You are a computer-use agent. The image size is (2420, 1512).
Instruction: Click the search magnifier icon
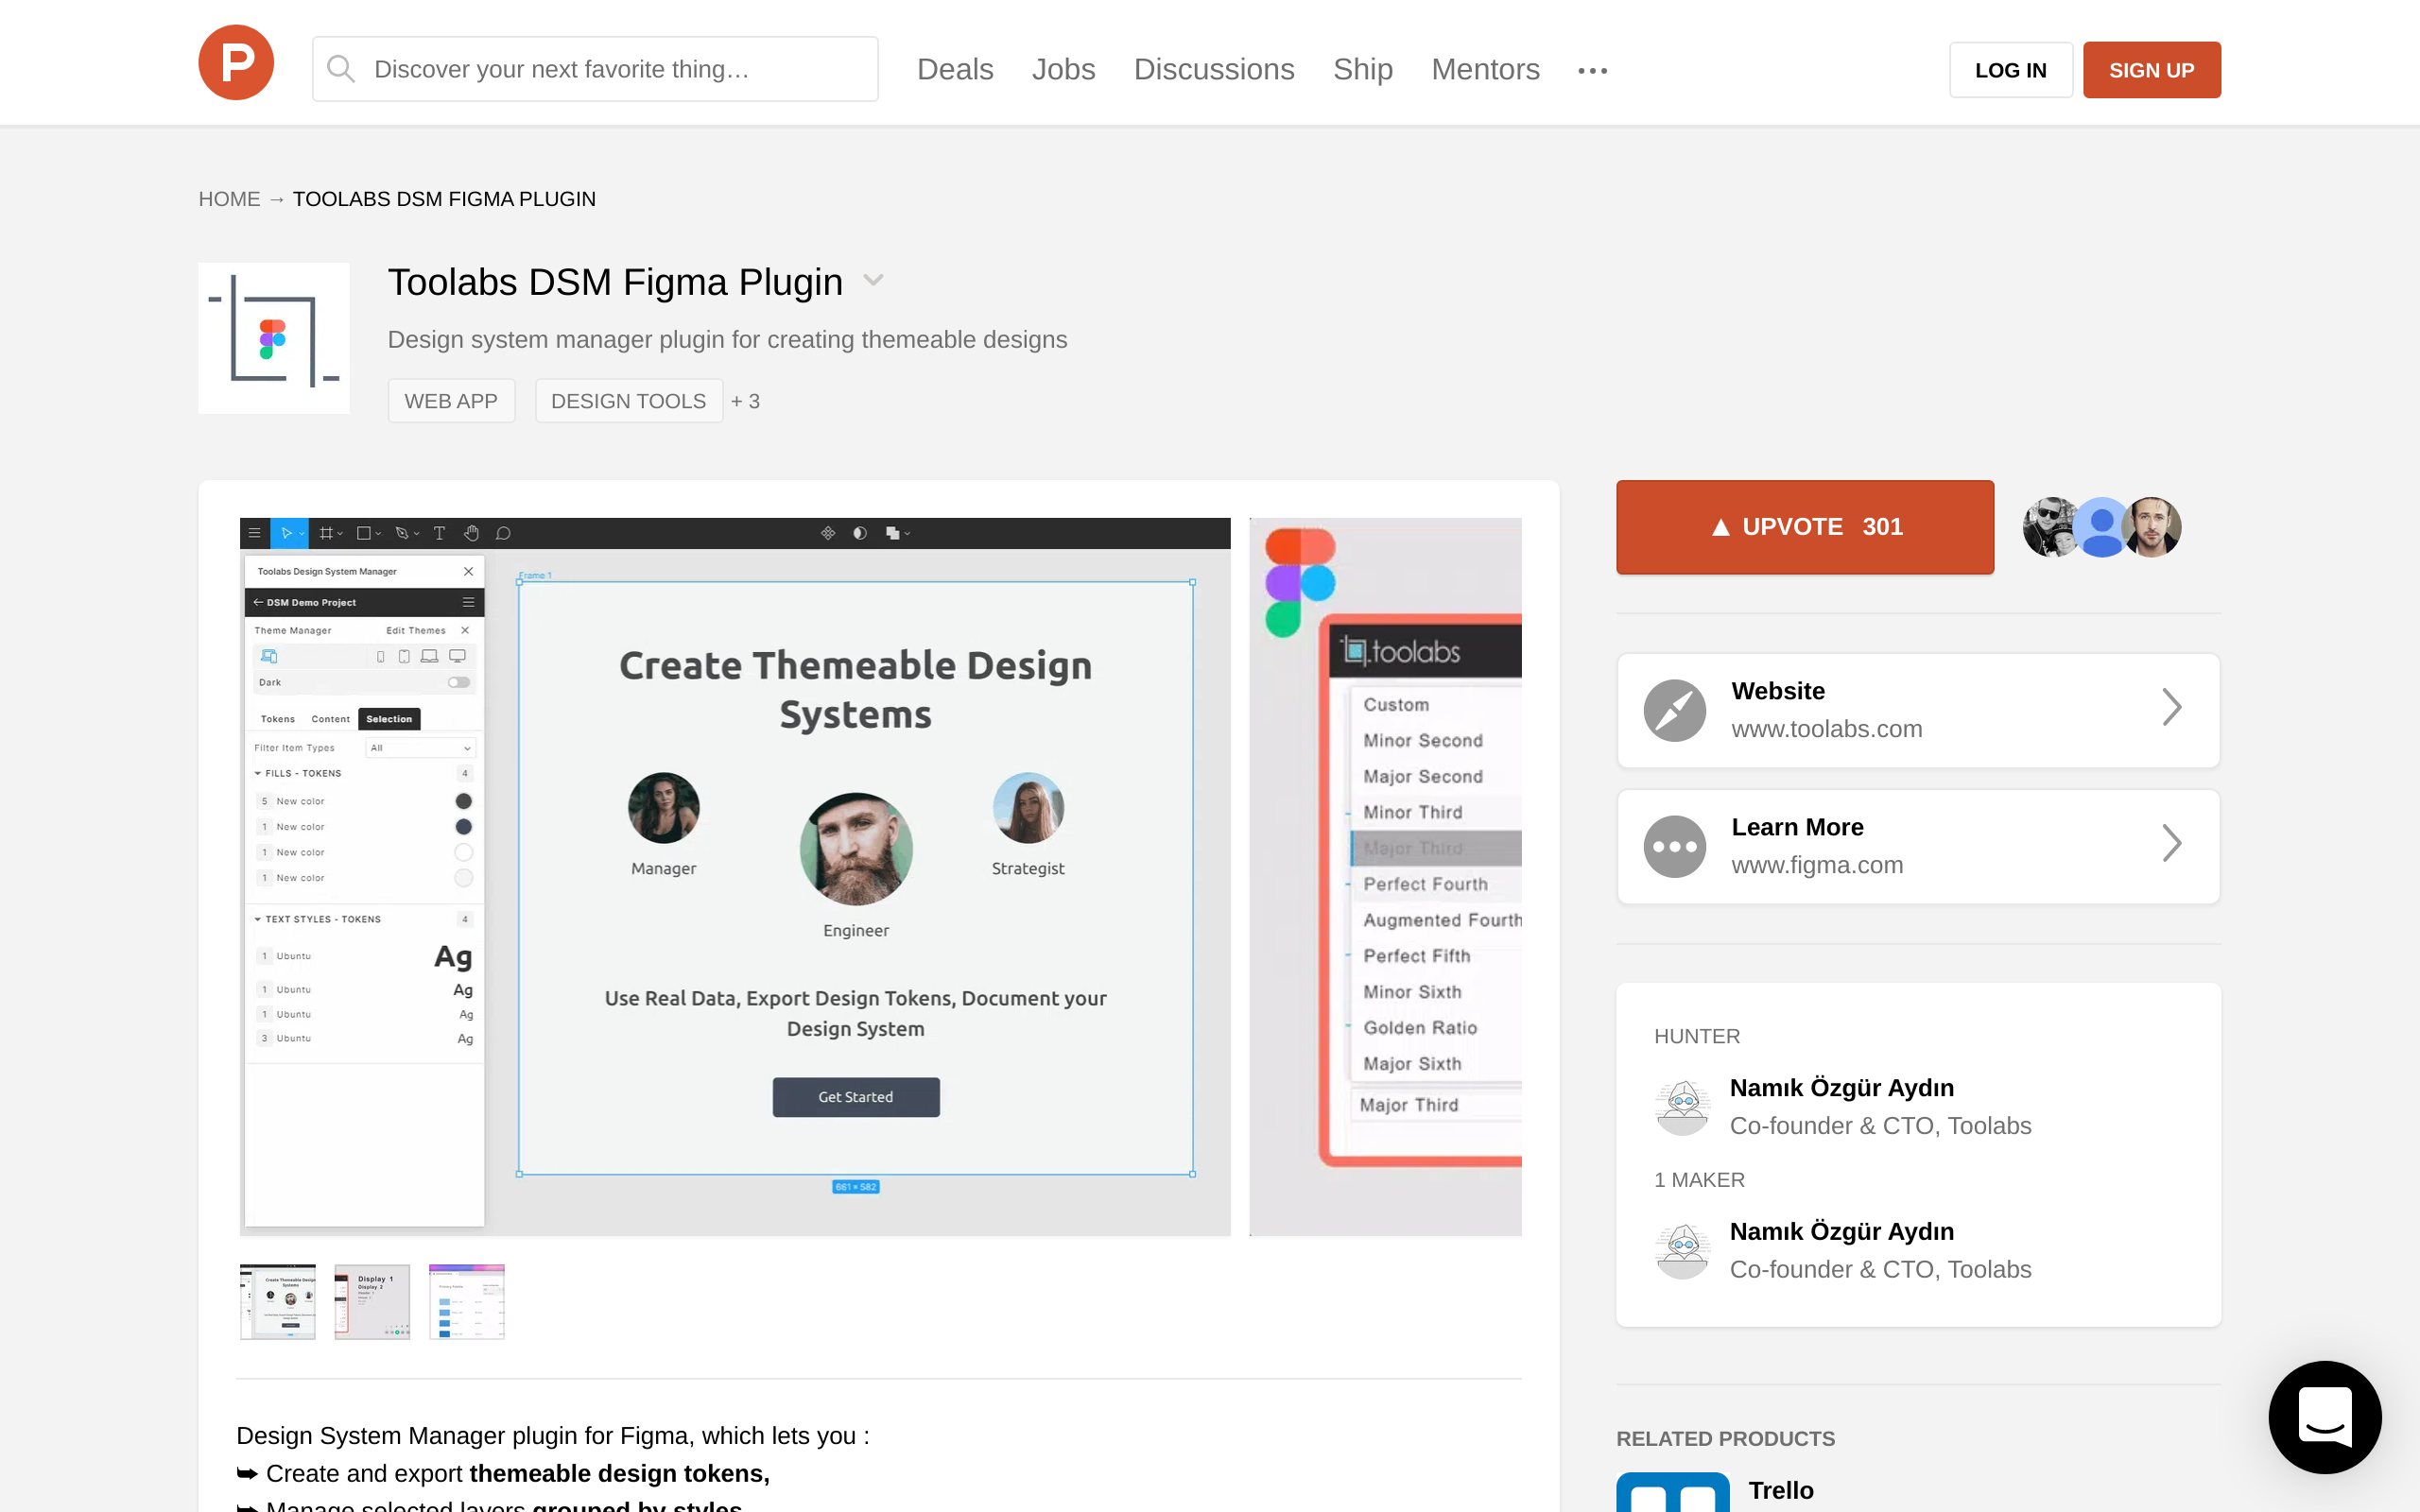(x=341, y=69)
